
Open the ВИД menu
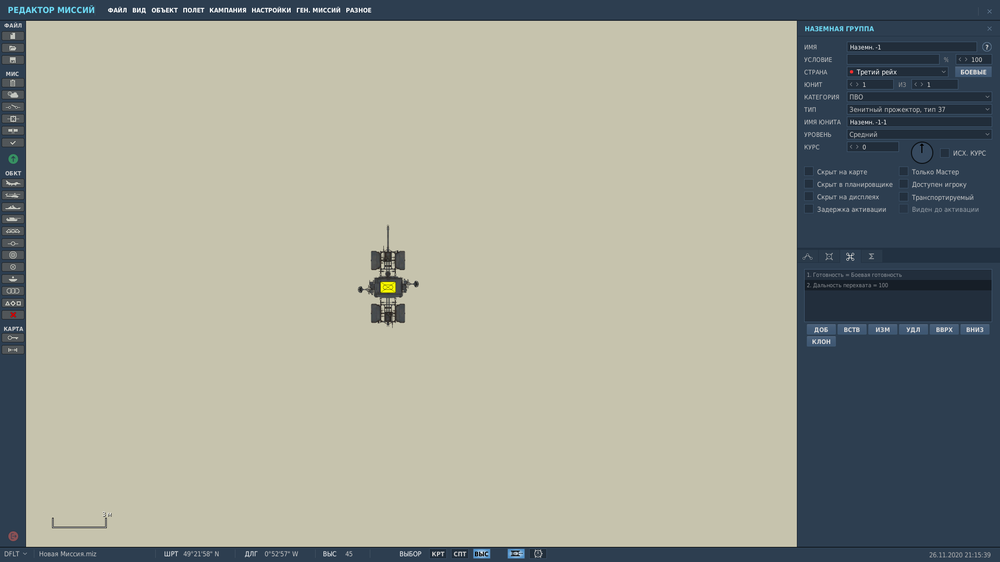139,10
